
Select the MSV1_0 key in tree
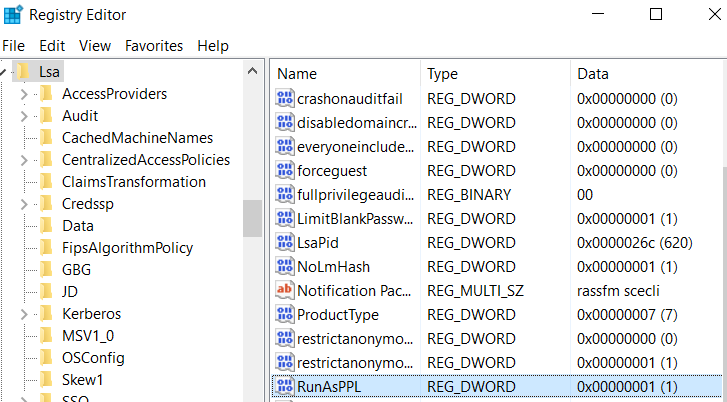tap(88, 336)
